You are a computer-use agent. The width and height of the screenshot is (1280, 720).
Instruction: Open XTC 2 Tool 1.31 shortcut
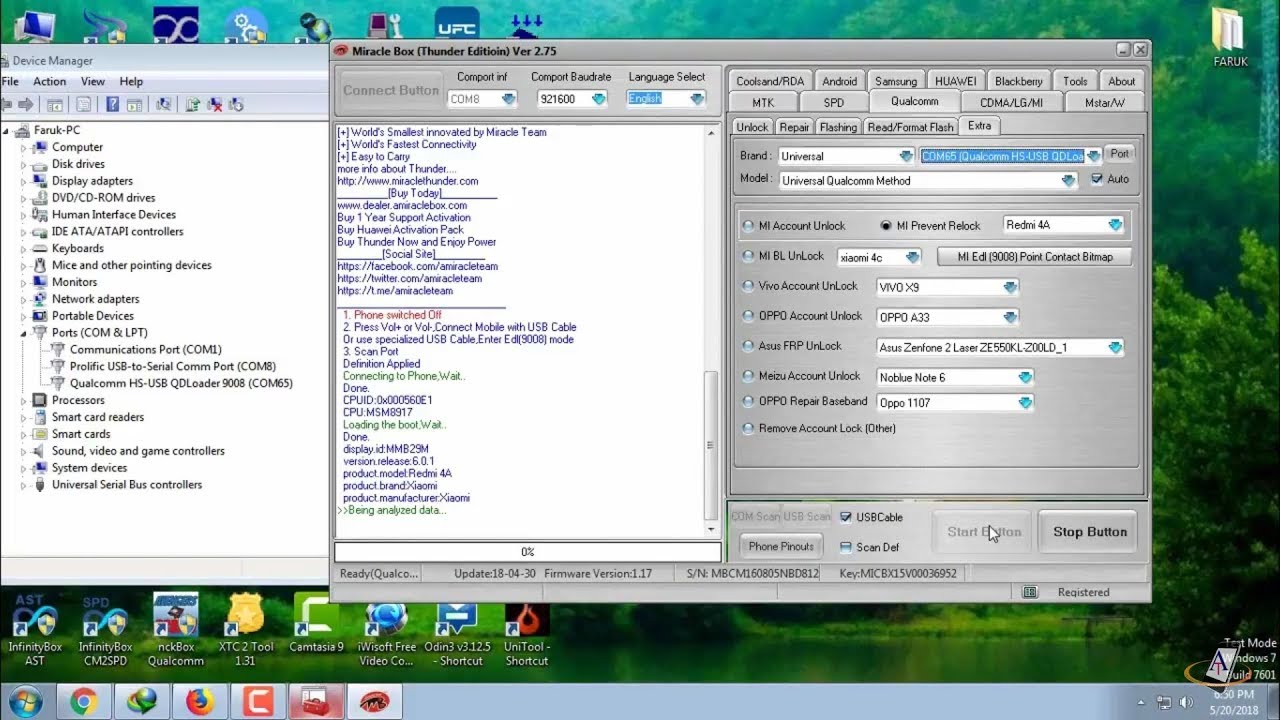click(246, 630)
